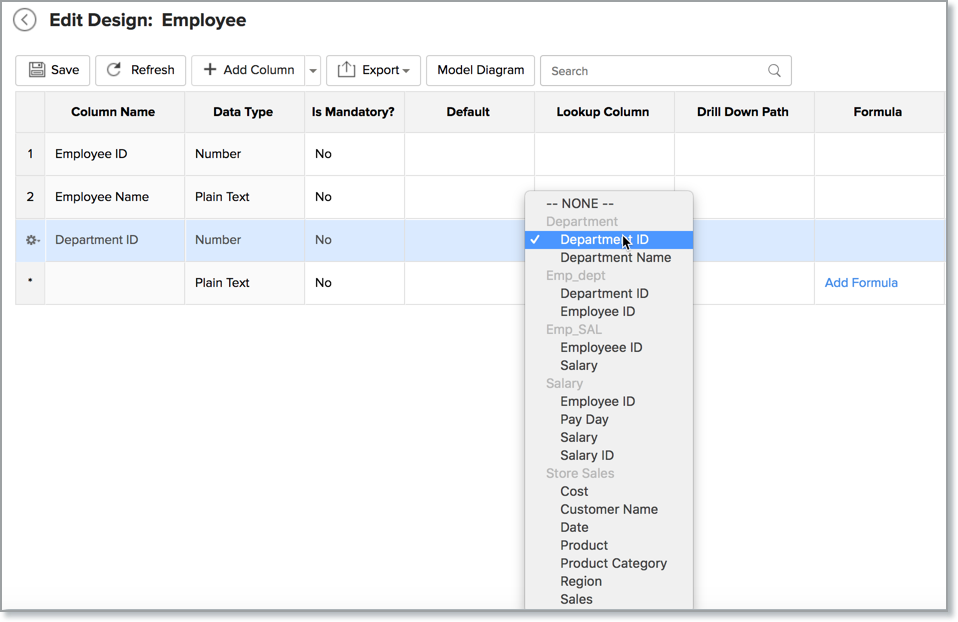
Task: Click inside the Search input field
Action: 650,71
